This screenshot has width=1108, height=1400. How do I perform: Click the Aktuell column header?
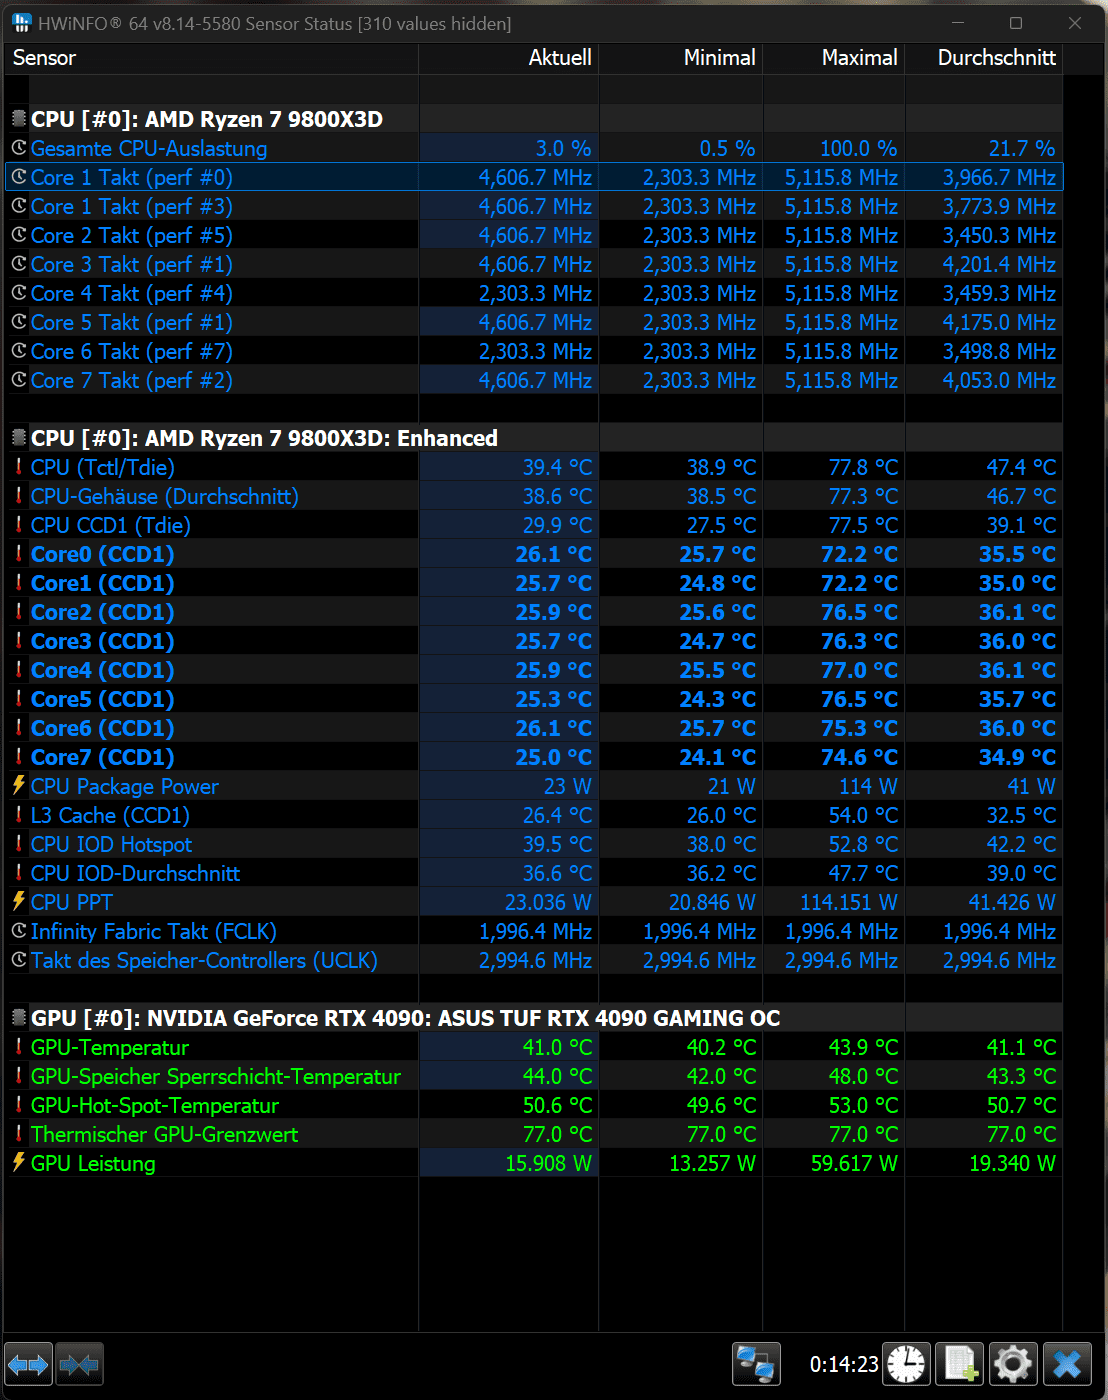(509, 58)
